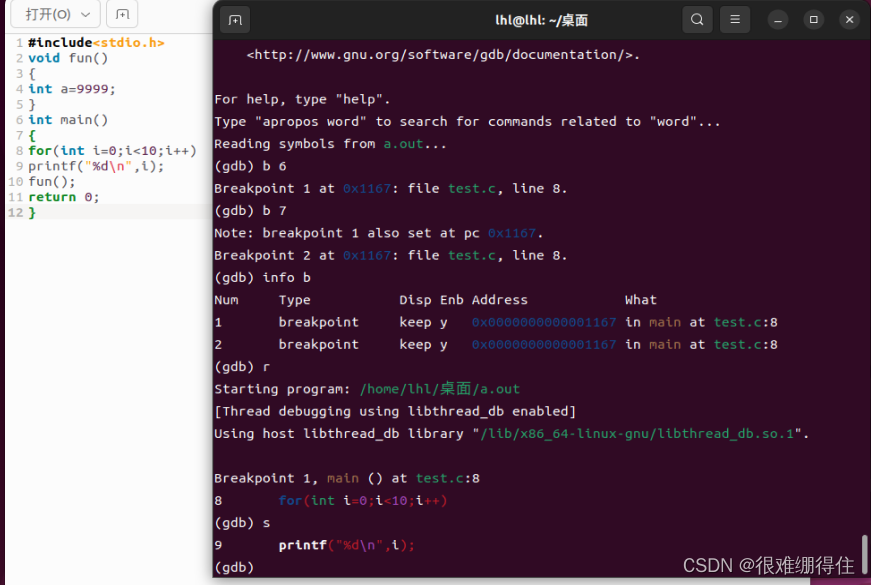This screenshot has width=871, height=585.
Task: Close the terminal window
Action: coord(849,20)
